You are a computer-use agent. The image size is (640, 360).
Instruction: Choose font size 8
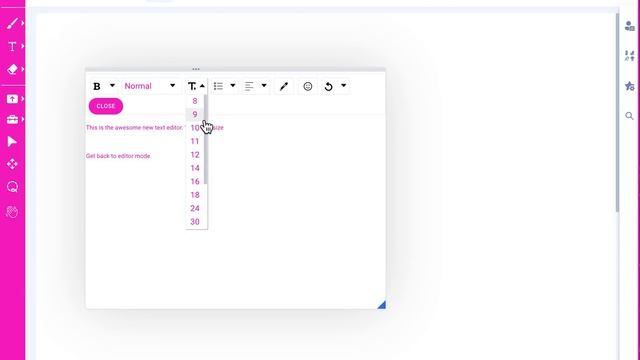click(x=195, y=101)
